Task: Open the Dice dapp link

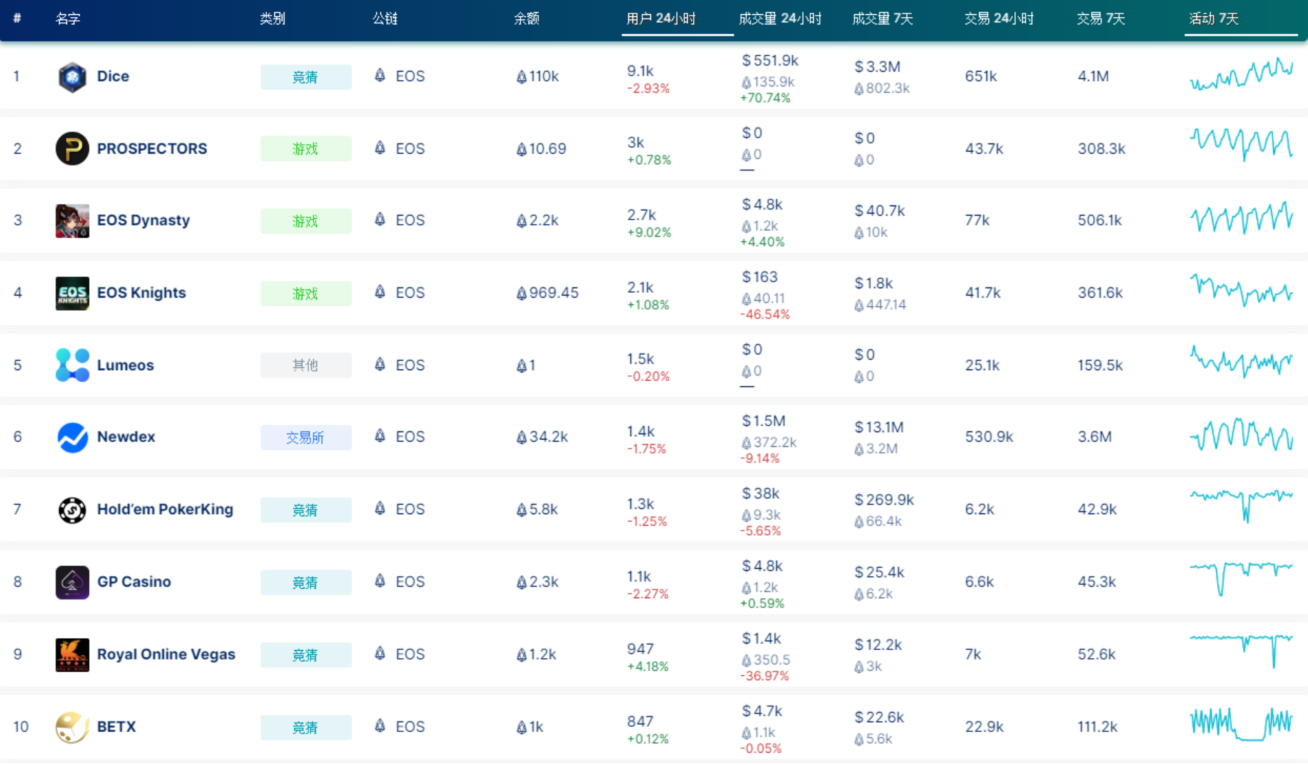Action: (x=113, y=76)
